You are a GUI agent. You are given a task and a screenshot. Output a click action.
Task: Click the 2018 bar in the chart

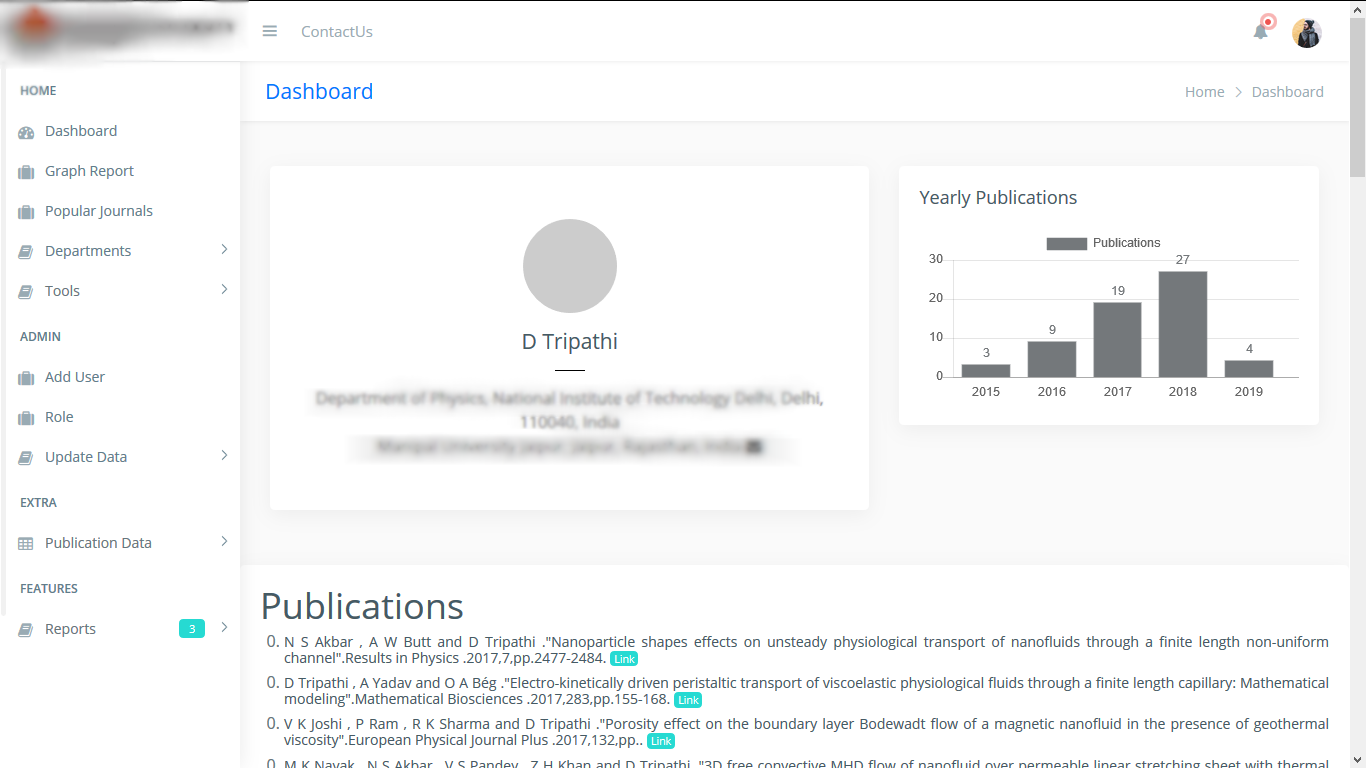tap(1182, 324)
